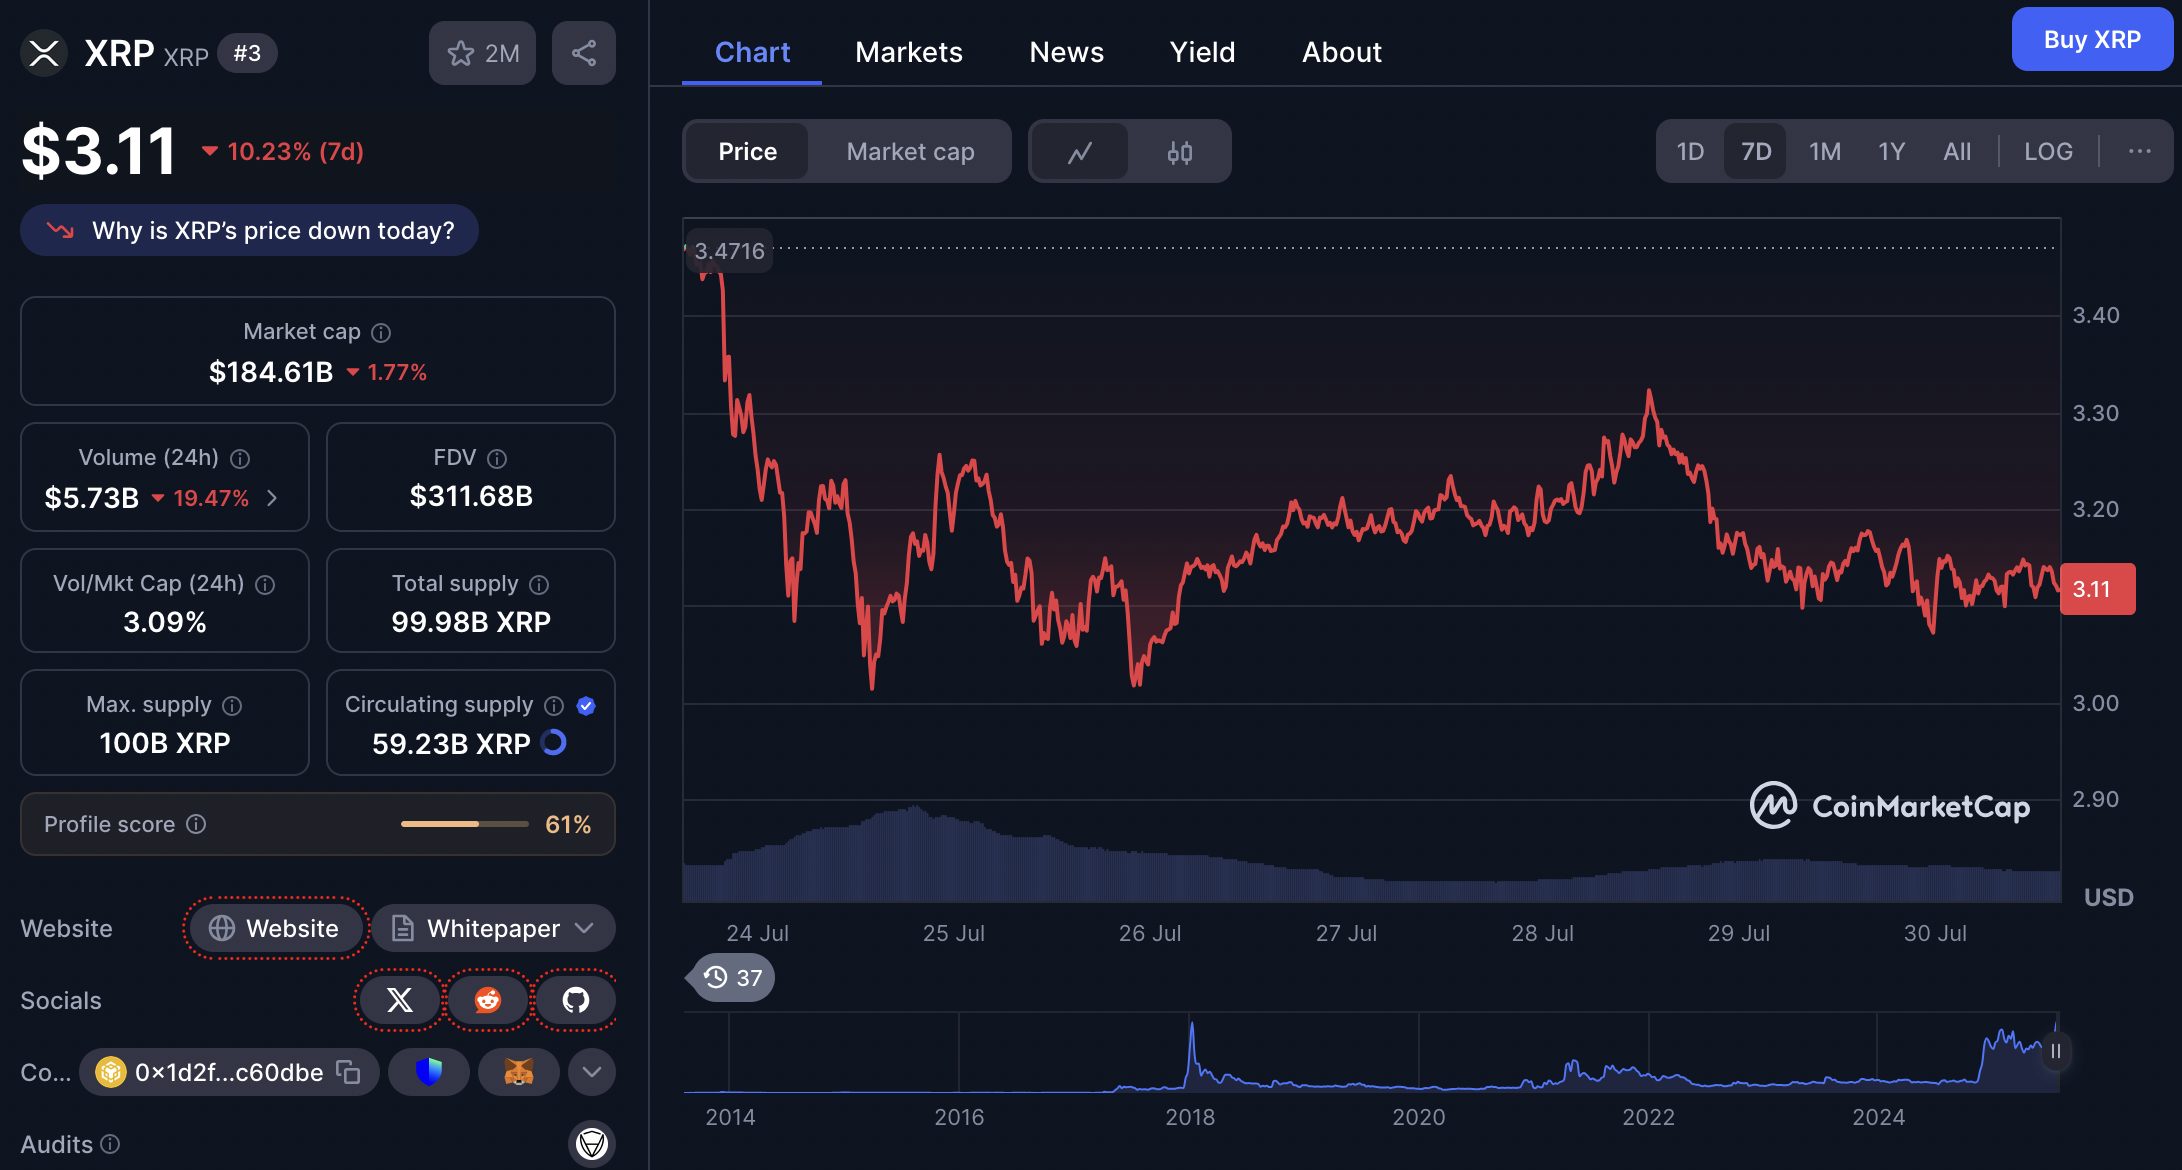Screen dimensions: 2182x1170
Task: Click the 100B XRP max supply value
Action: tap(165, 743)
